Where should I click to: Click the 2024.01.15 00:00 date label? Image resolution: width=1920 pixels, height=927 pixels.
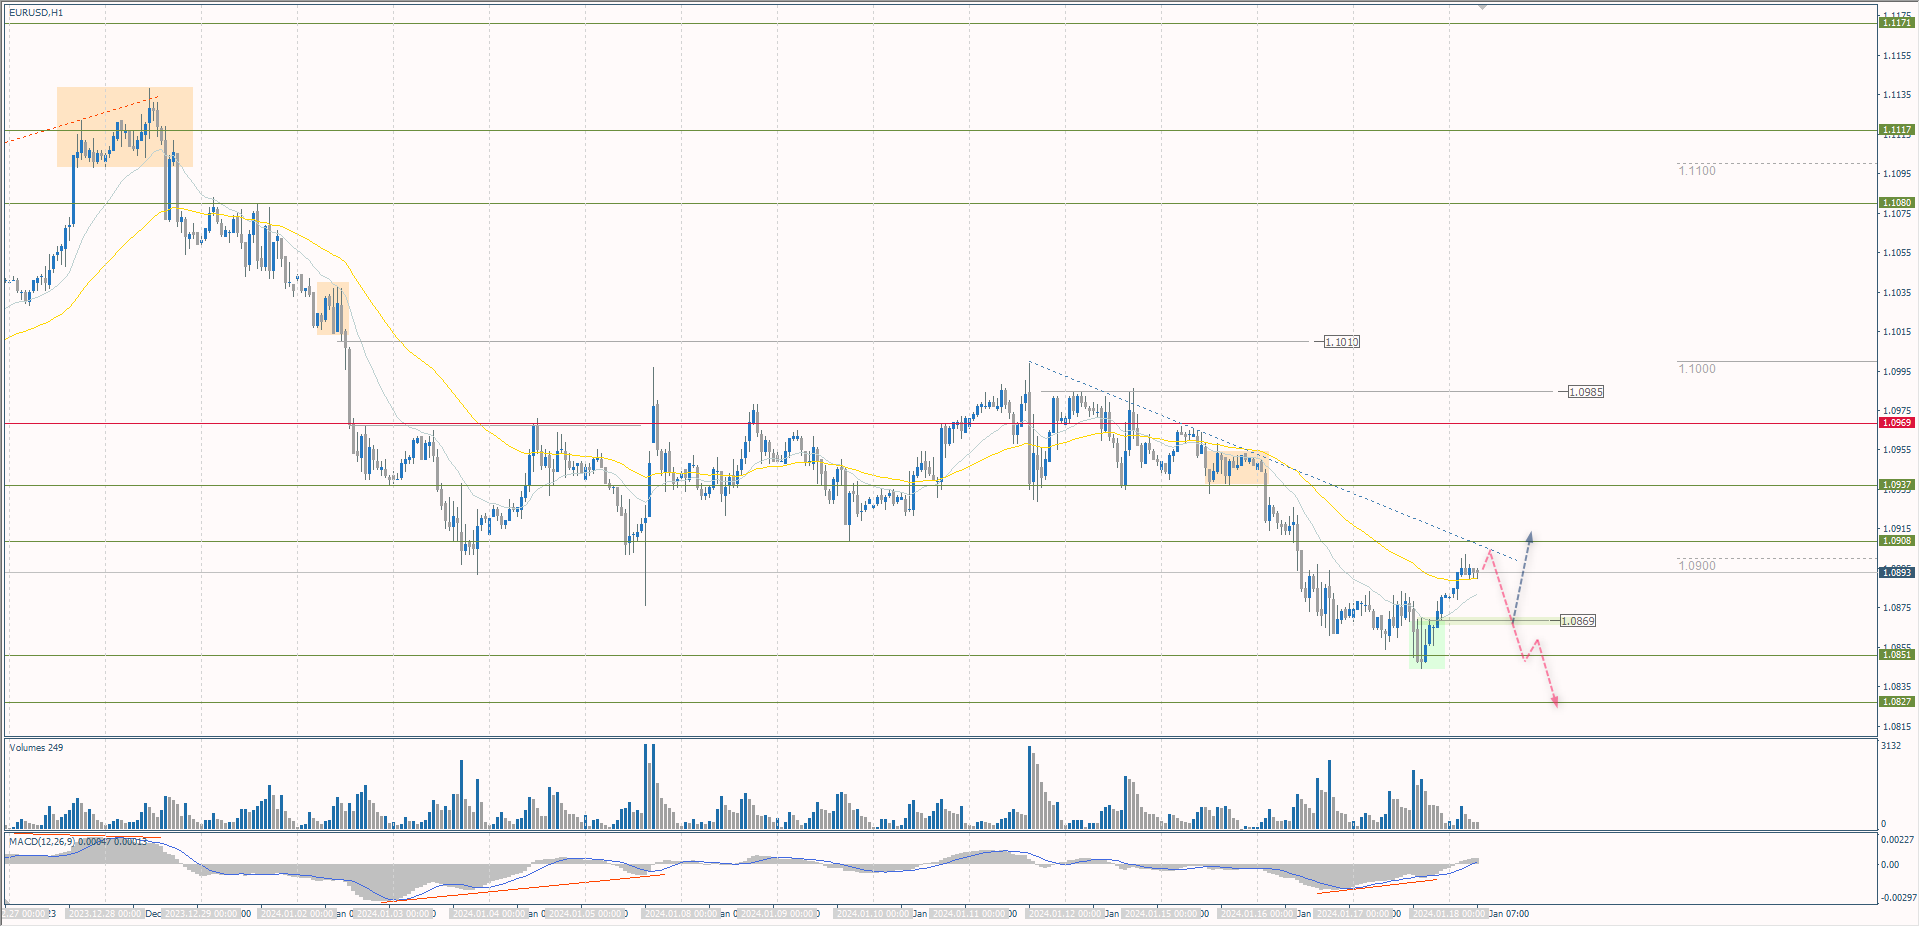click(x=1160, y=914)
